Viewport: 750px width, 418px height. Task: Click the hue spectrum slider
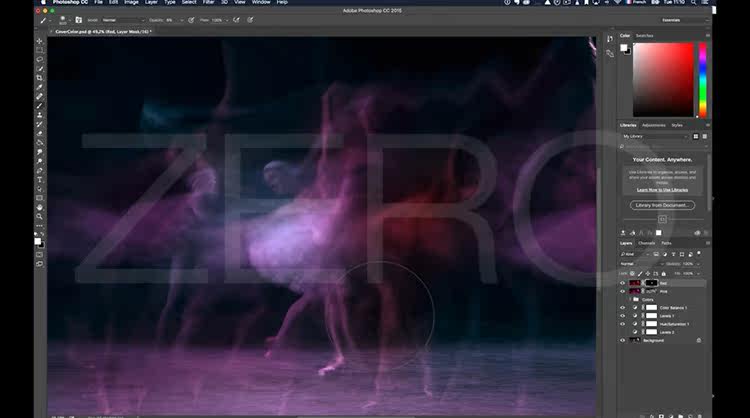click(702, 79)
